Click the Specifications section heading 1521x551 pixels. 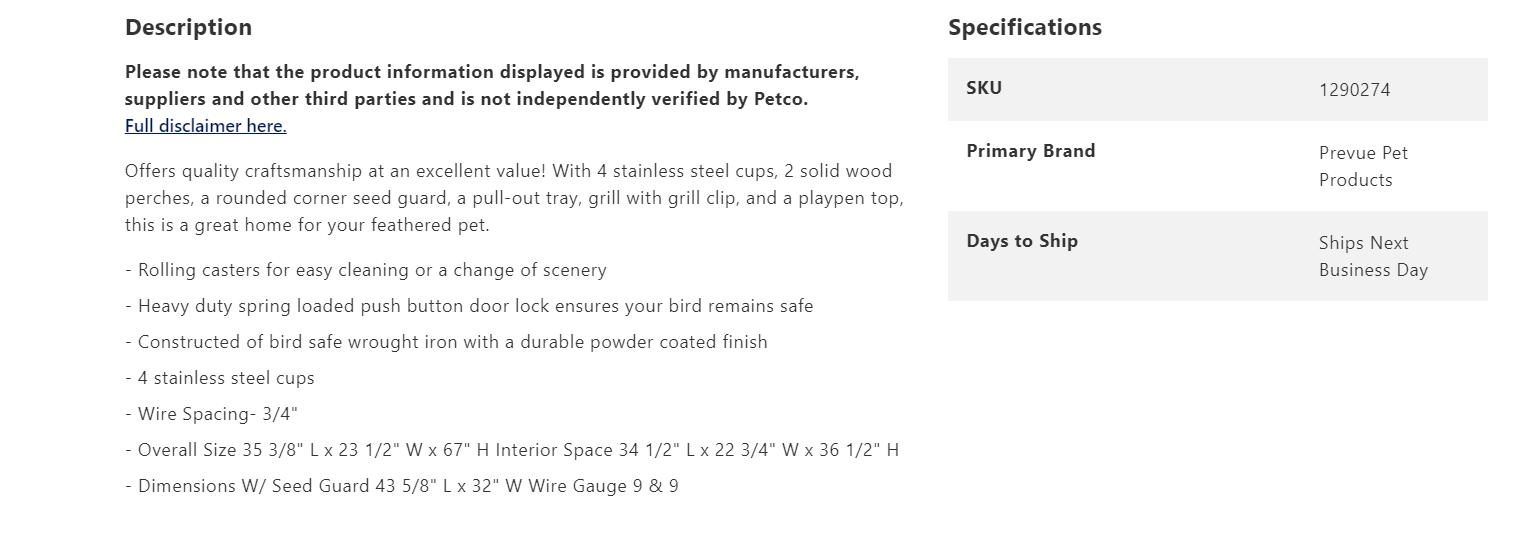tap(1024, 27)
